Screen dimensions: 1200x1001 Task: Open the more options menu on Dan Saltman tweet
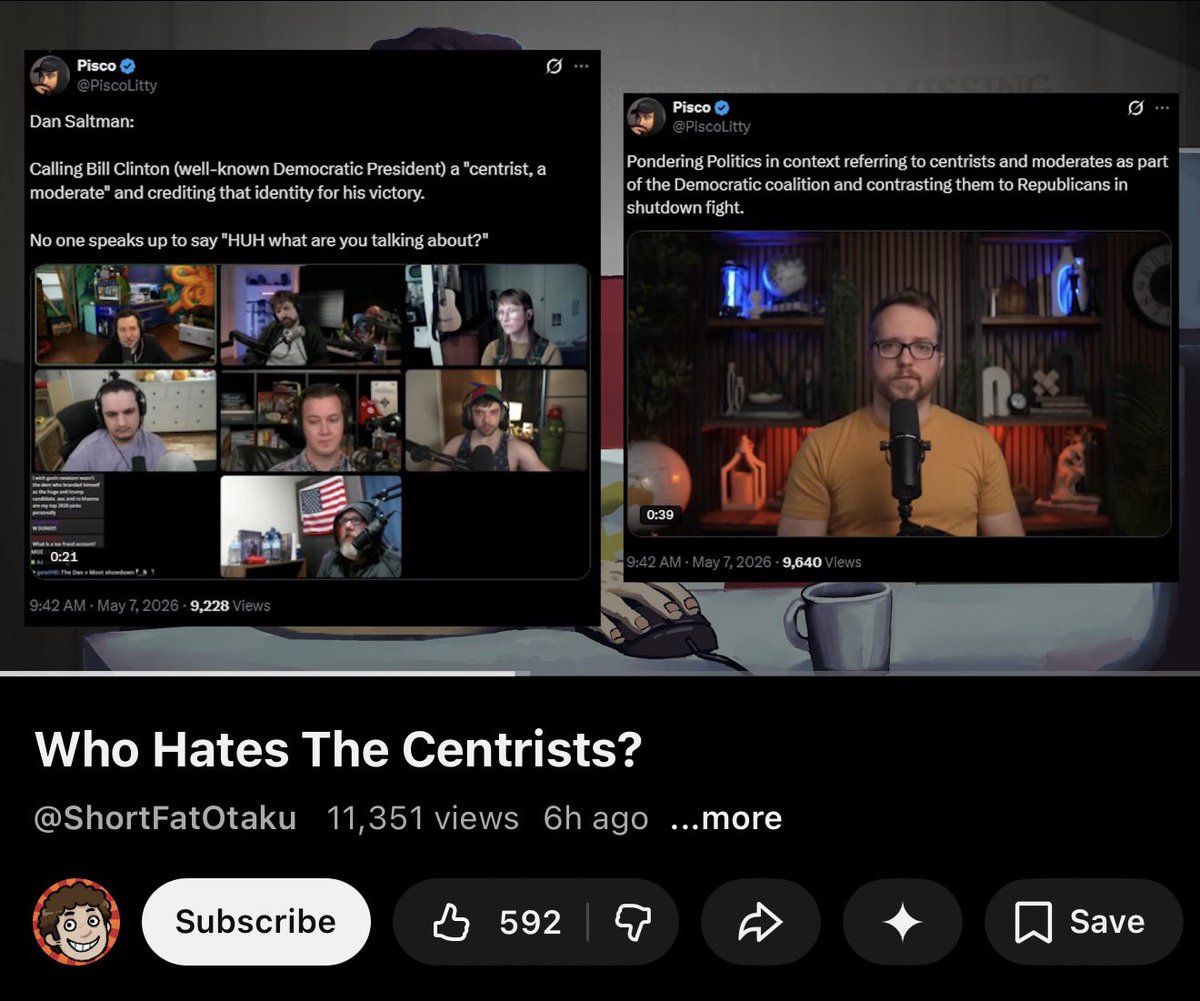581,67
